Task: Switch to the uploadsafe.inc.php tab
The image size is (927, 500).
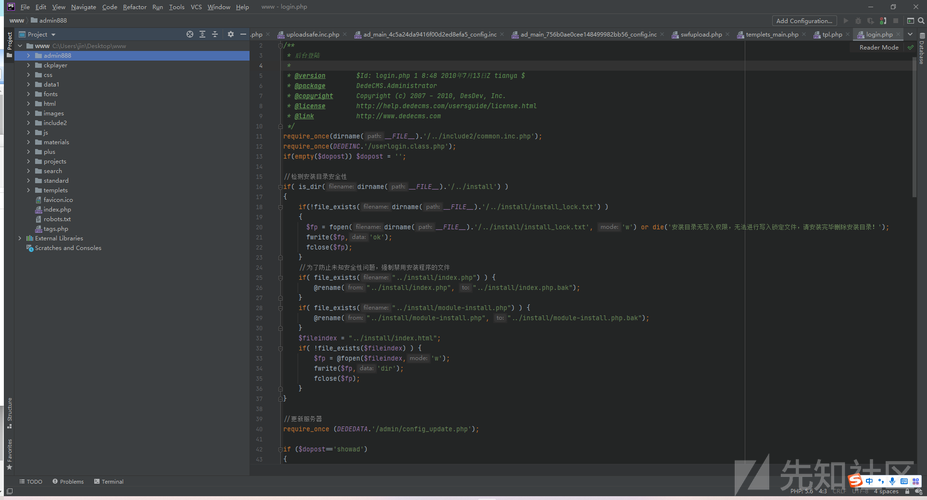Action: pyautogui.click(x=313, y=34)
